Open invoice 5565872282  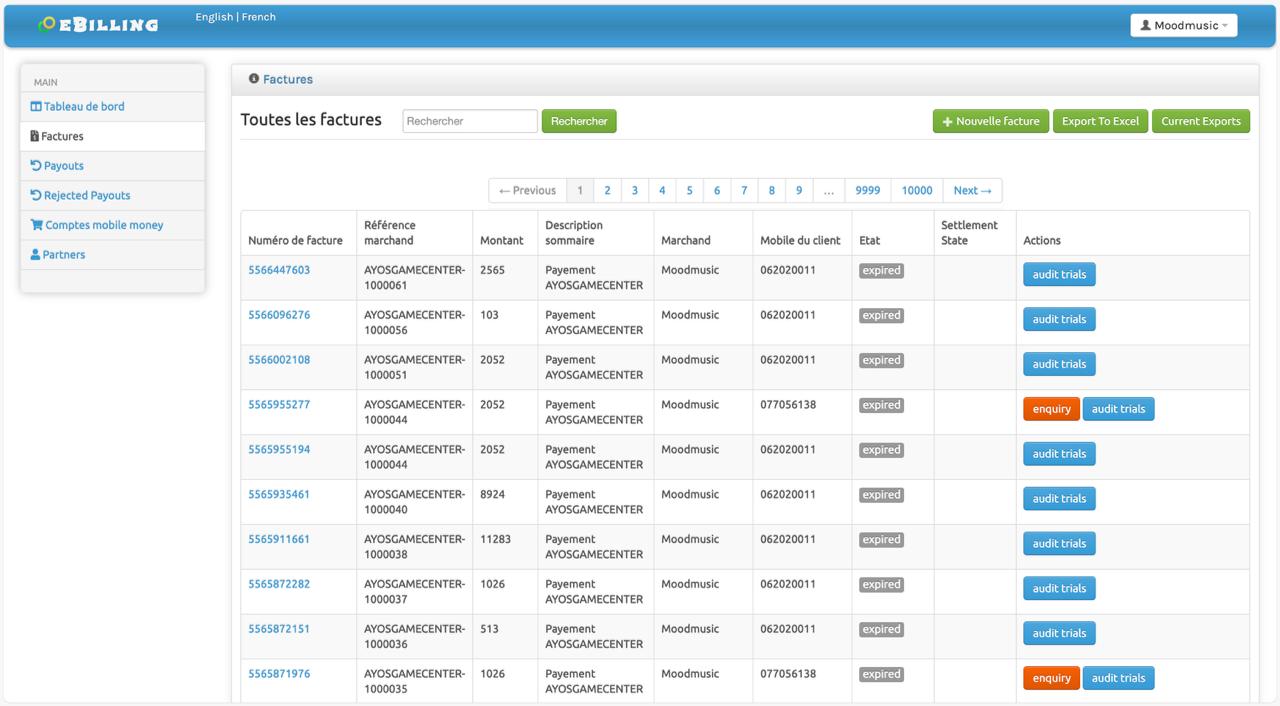[279, 584]
